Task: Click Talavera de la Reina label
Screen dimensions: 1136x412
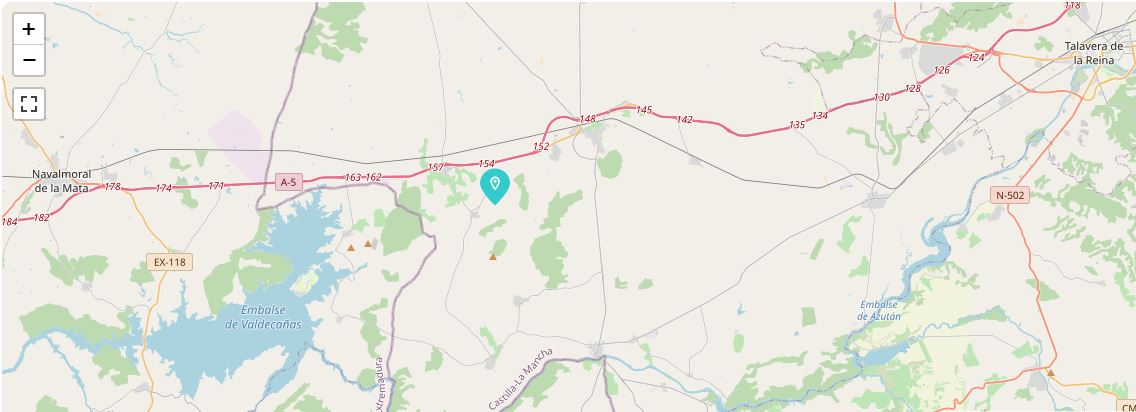Action: tap(1093, 53)
